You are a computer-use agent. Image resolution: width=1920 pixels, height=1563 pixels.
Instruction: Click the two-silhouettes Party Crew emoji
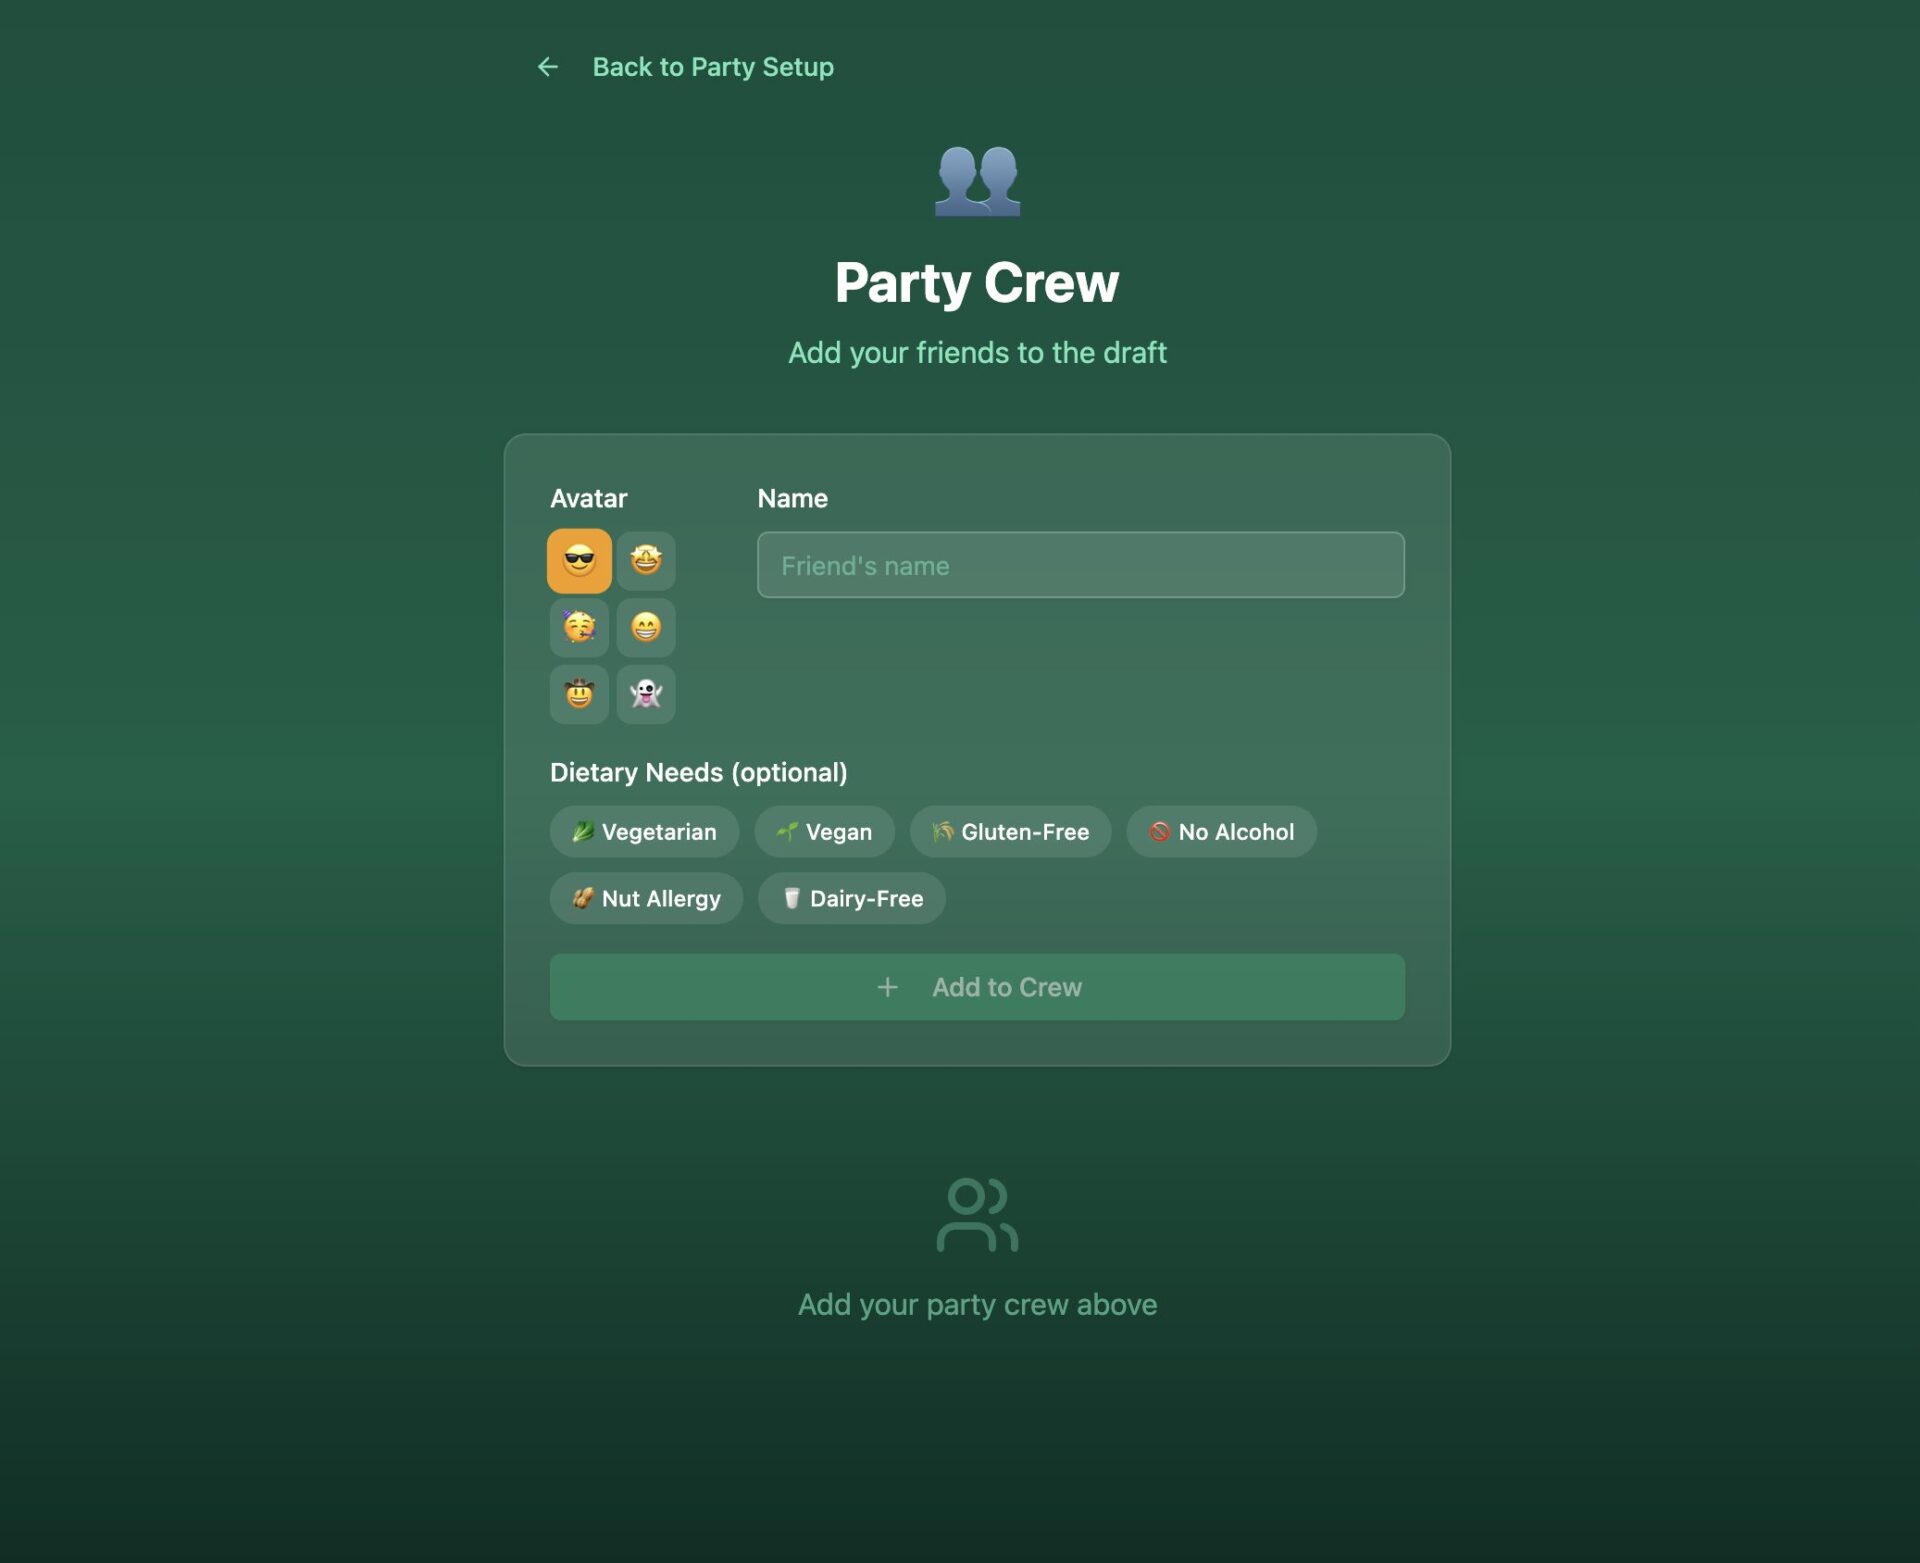click(977, 181)
